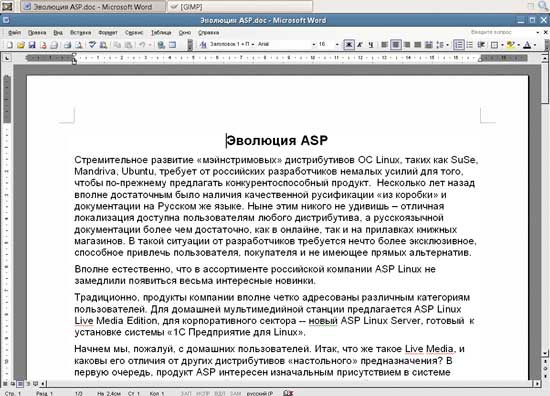Expand the undo history arrow

tap(149, 45)
